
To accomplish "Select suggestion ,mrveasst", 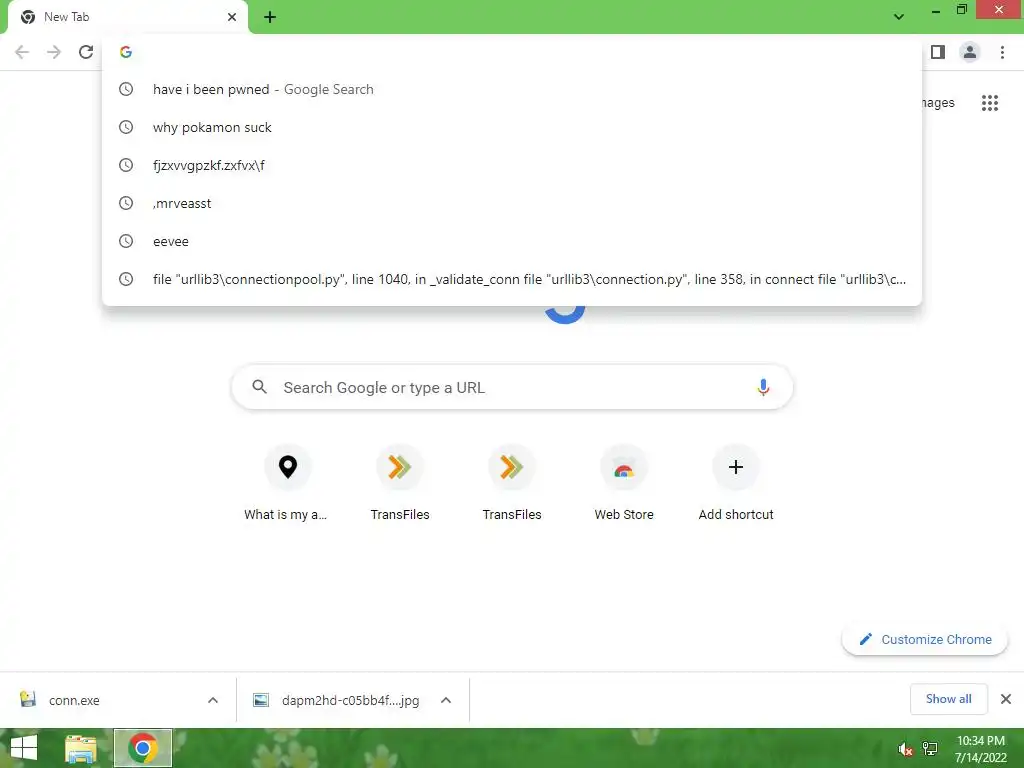I will point(511,203).
